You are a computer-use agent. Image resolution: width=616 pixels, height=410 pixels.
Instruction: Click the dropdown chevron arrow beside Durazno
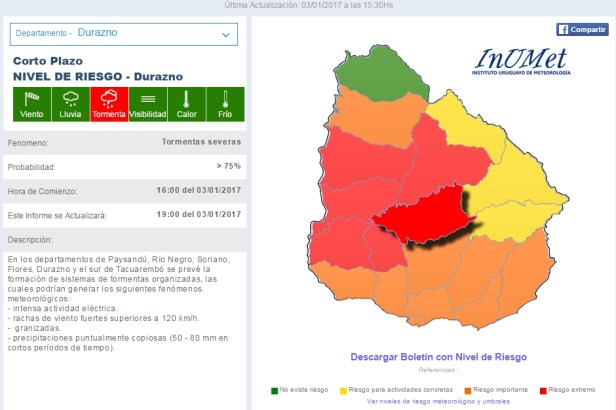225,34
